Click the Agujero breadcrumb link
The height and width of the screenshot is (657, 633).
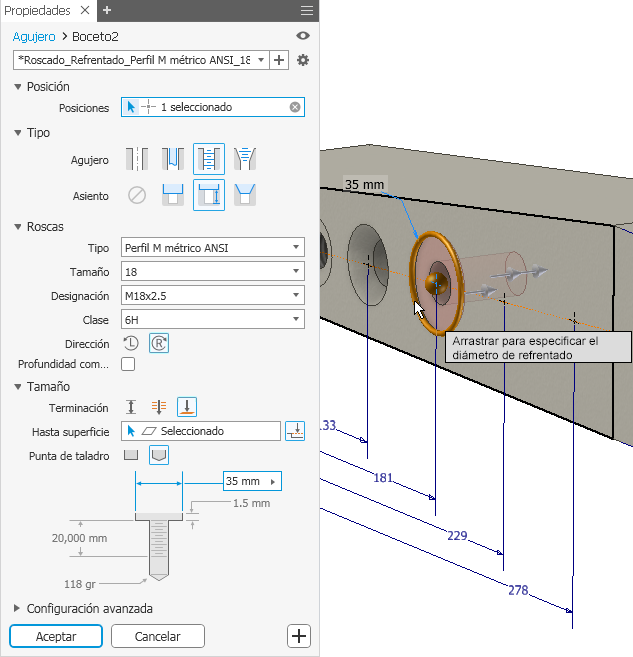tap(34, 37)
